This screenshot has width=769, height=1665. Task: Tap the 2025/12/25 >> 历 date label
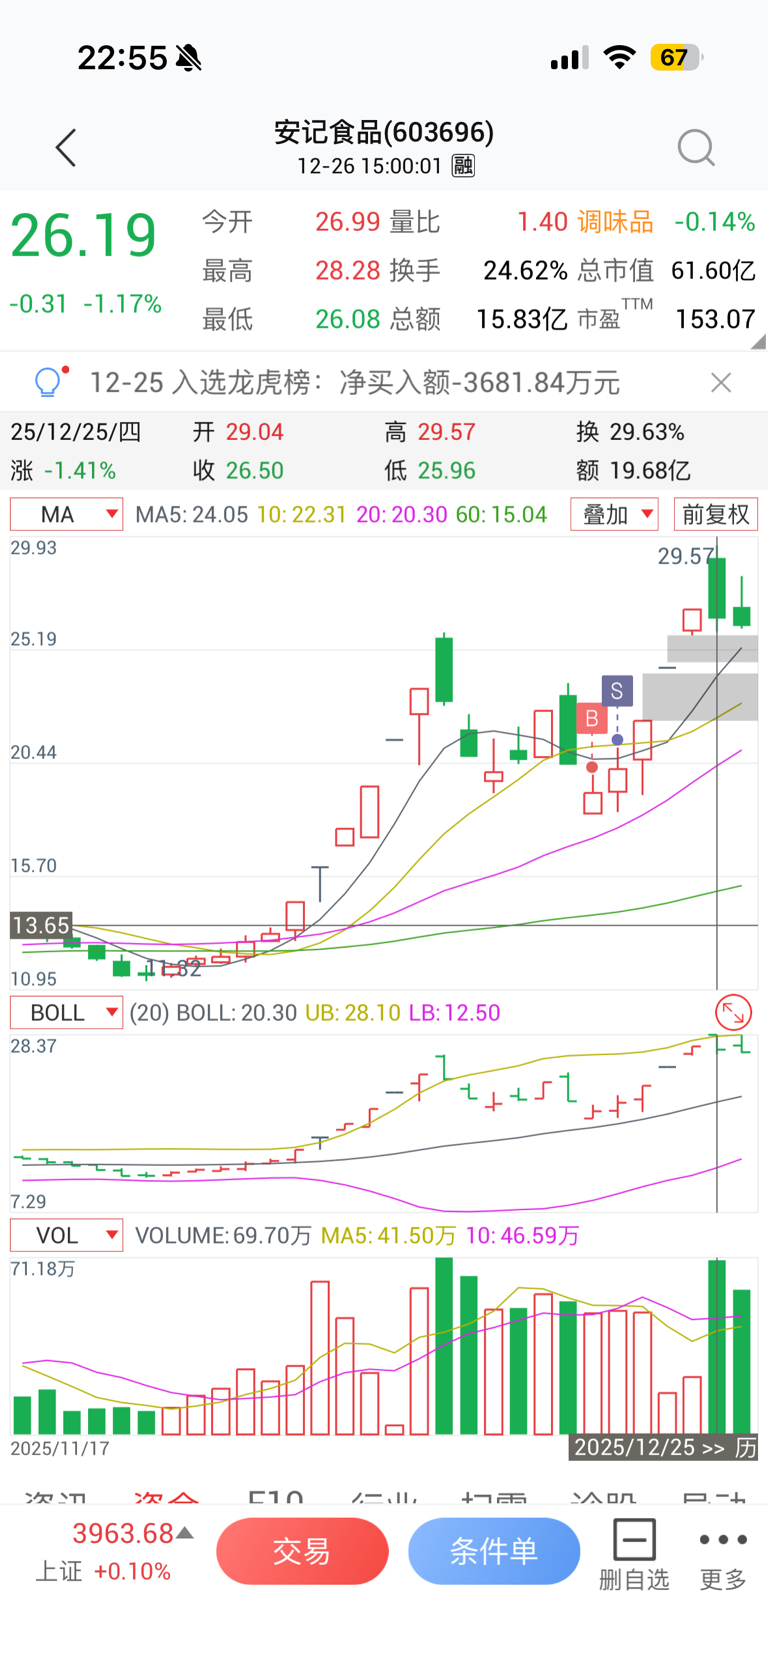[x=664, y=1447]
